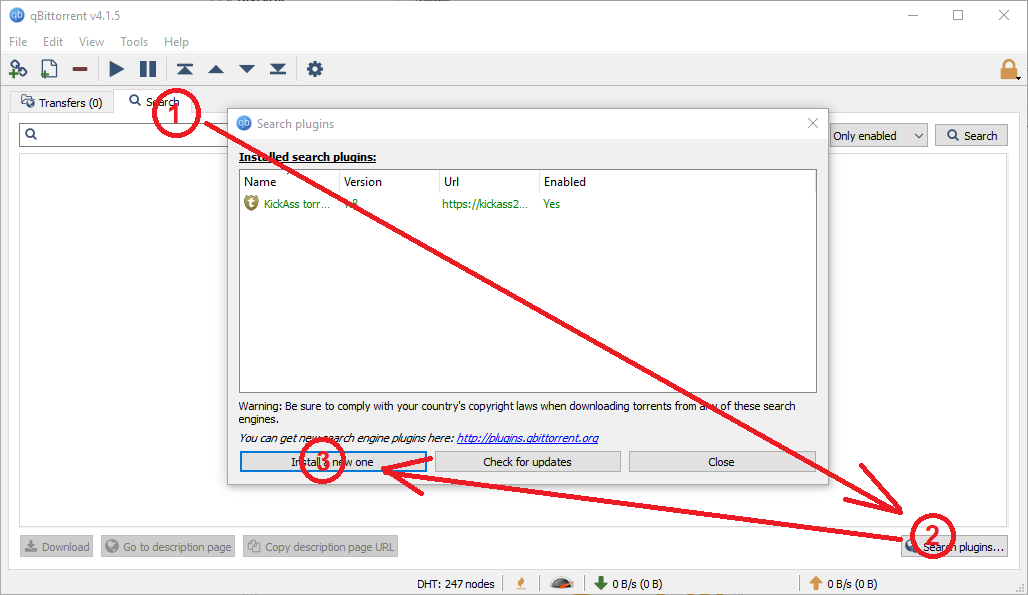Click Copy description page URL button
This screenshot has width=1028, height=595.
pyautogui.click(x=321, y=547)
